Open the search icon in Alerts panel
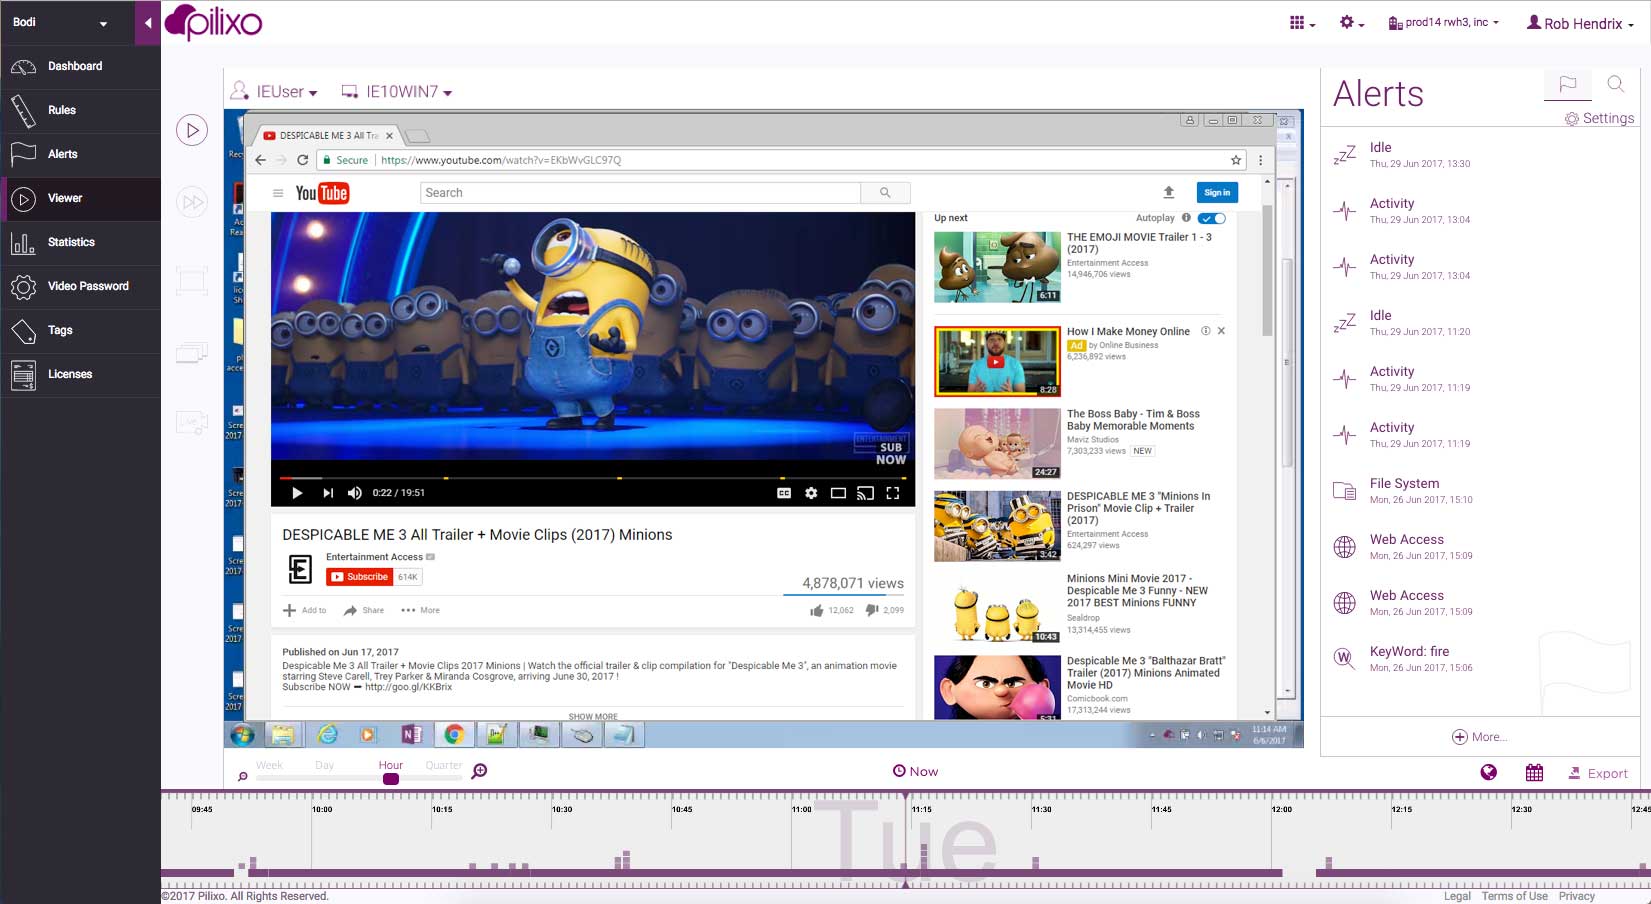1651x904 pixels. coord(1616,85)
